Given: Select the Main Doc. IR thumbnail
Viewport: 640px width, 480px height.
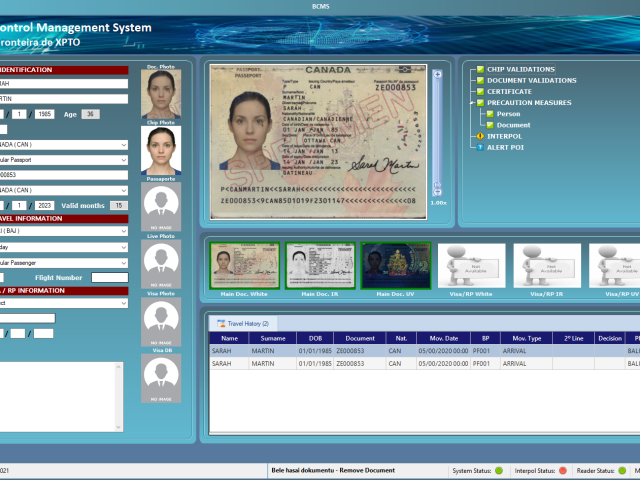Looking at the screenshot, I should click(x=320, y=265).
